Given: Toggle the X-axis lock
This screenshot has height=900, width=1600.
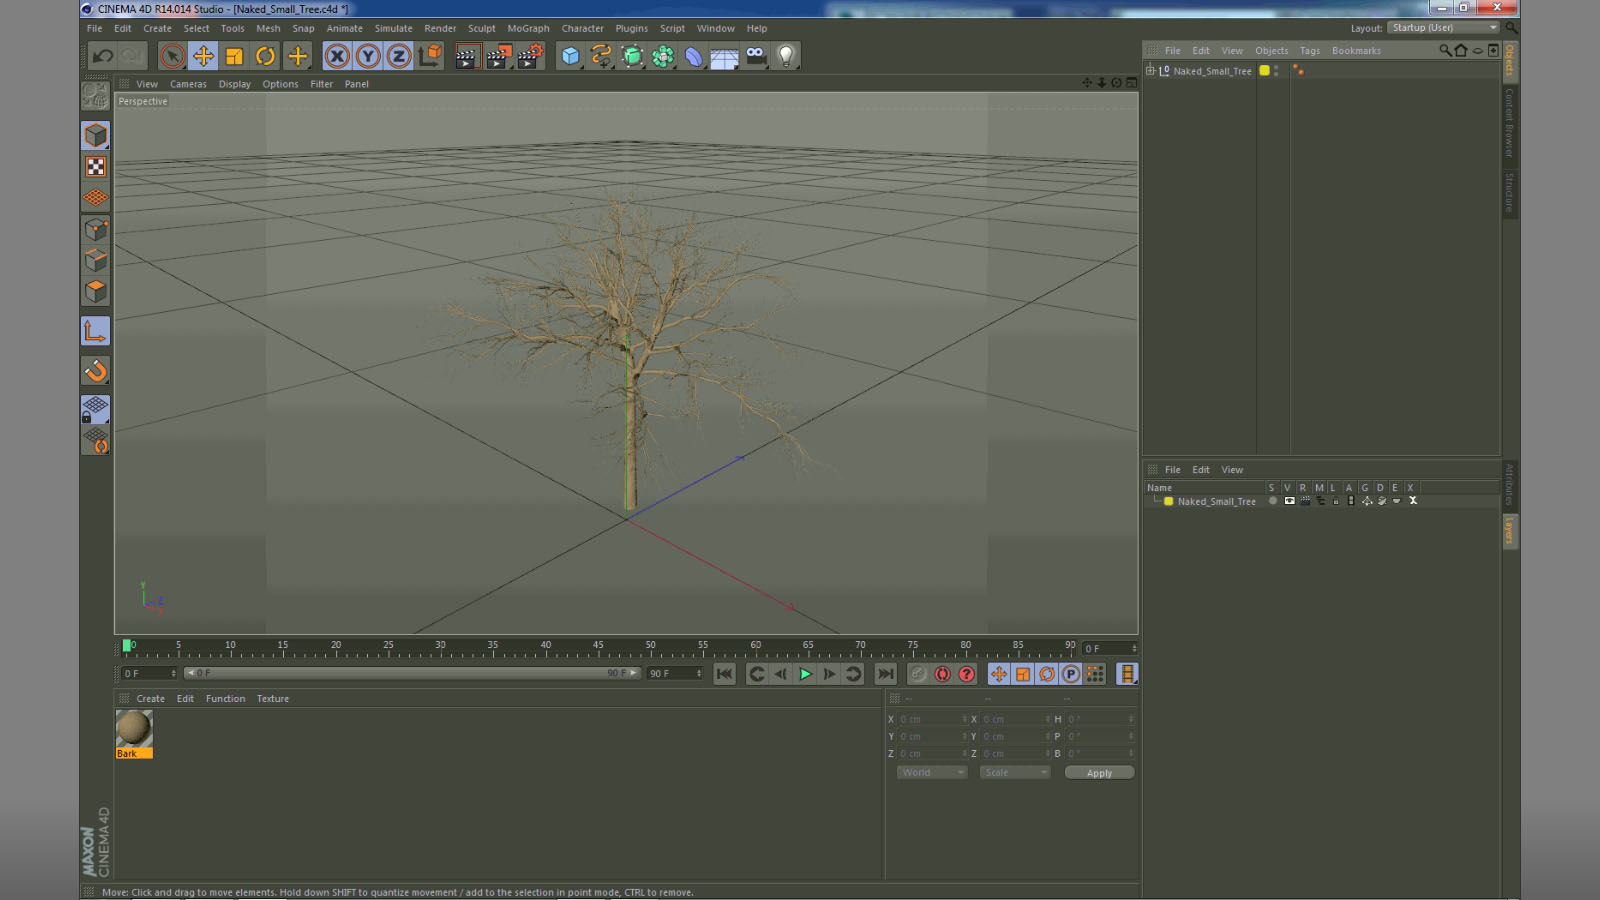Looking at the screenshot, I should pyautogui.click(x=337, y=56).
